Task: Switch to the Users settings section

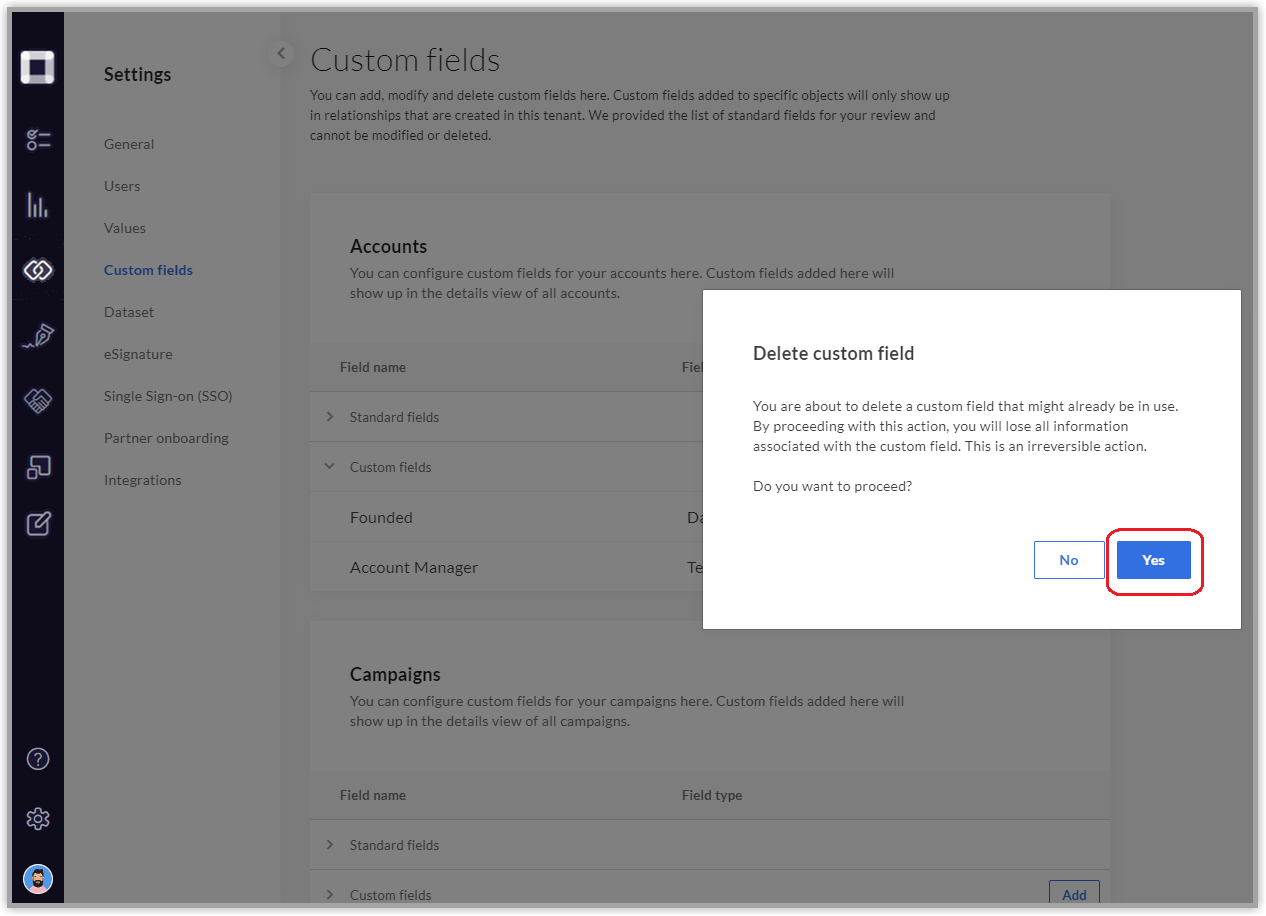Action: pos(122,185)
